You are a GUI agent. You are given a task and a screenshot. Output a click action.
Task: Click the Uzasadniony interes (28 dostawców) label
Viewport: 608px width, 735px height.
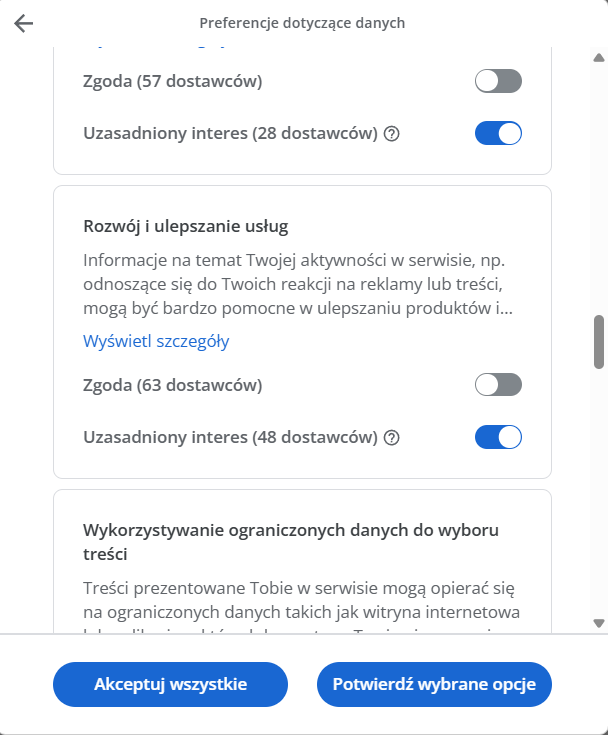[x=231, y=133]
